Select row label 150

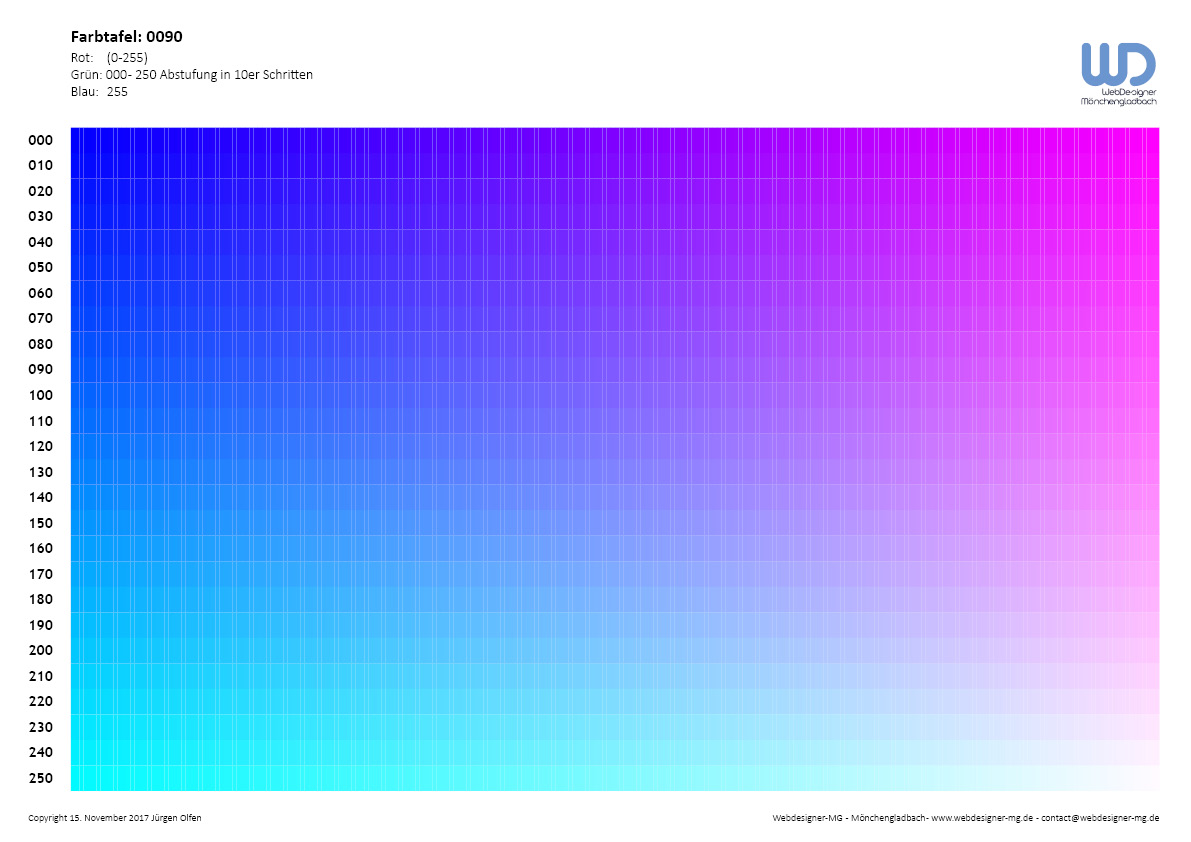pos(40,522)
